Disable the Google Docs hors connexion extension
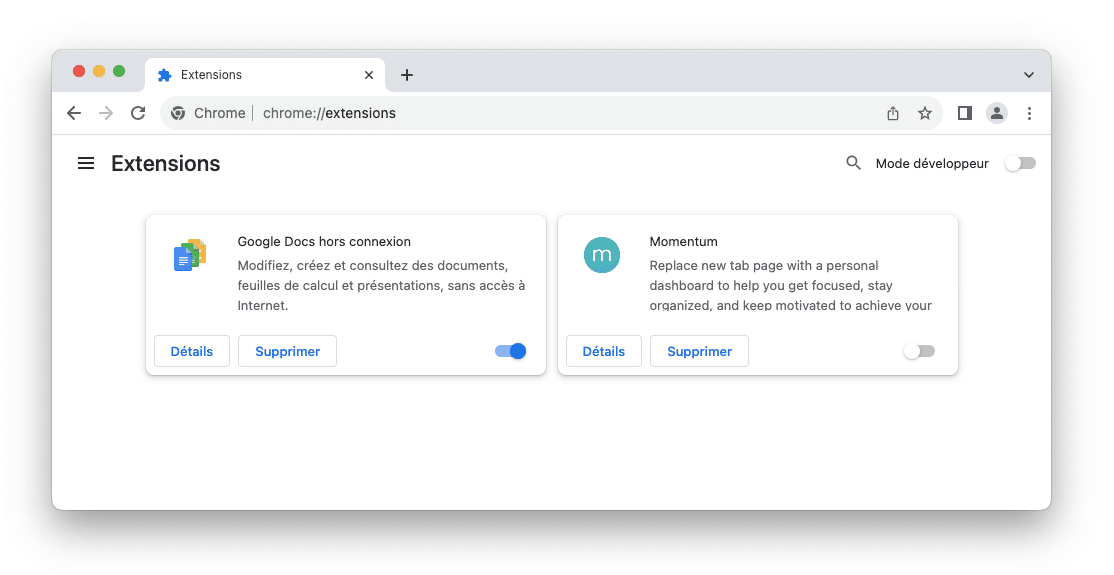This screenshot has height=575, width=1114. 510,351
